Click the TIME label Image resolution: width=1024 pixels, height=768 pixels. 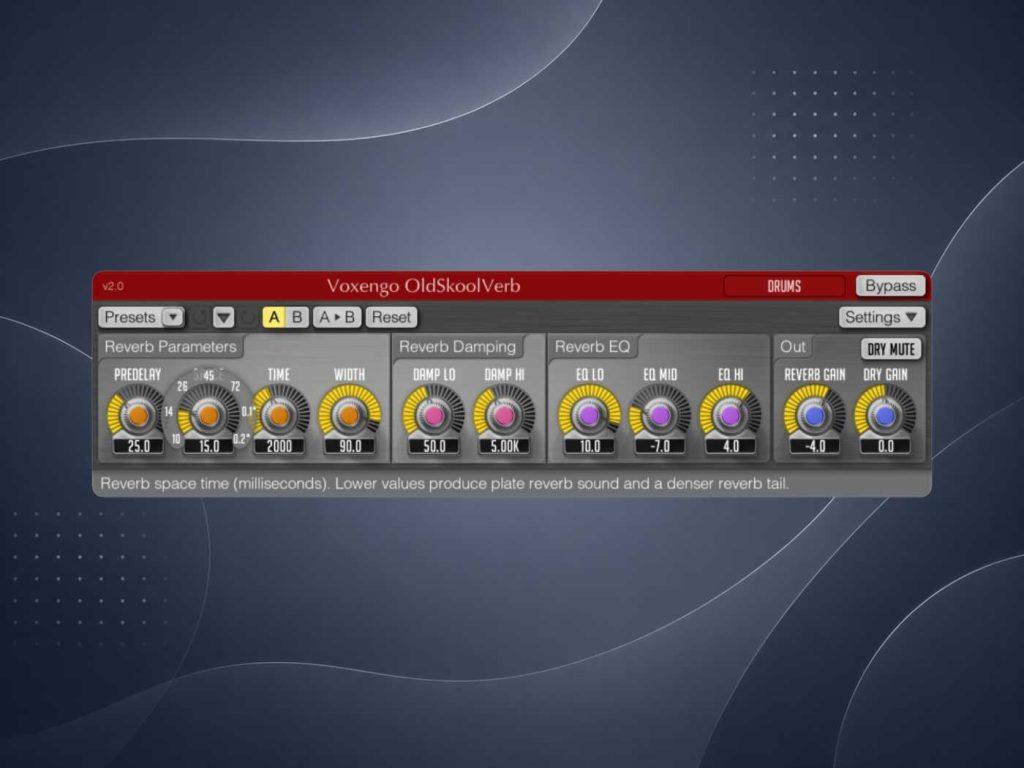278,375
